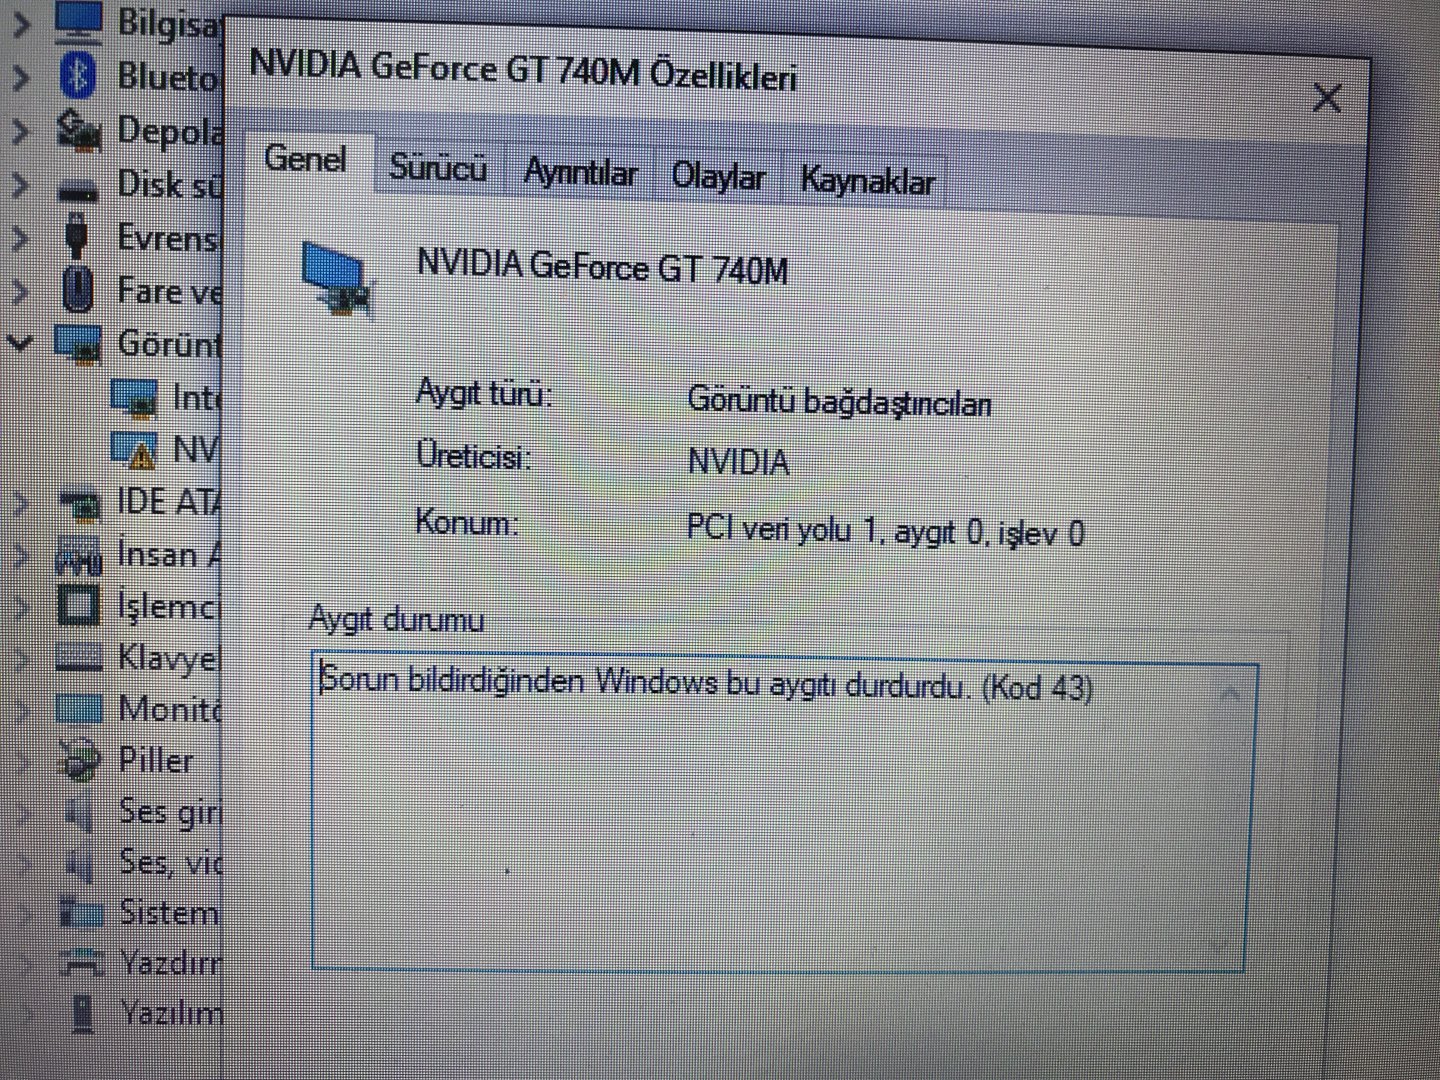Select the Monitör category icon

coord(79,709)
